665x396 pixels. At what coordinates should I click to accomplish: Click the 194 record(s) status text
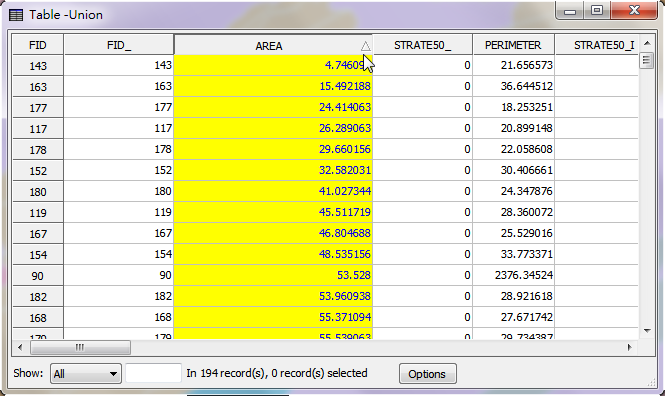click(277, 373)
